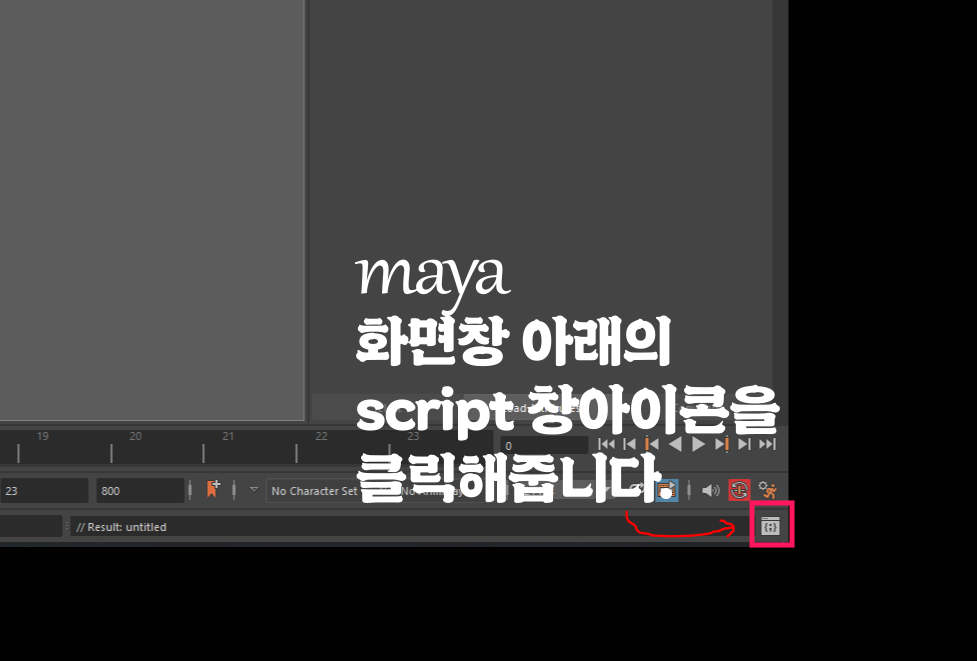This screenshot has height=661, width=977.
Task: Play the animation forwards
Action: point(698,444)
